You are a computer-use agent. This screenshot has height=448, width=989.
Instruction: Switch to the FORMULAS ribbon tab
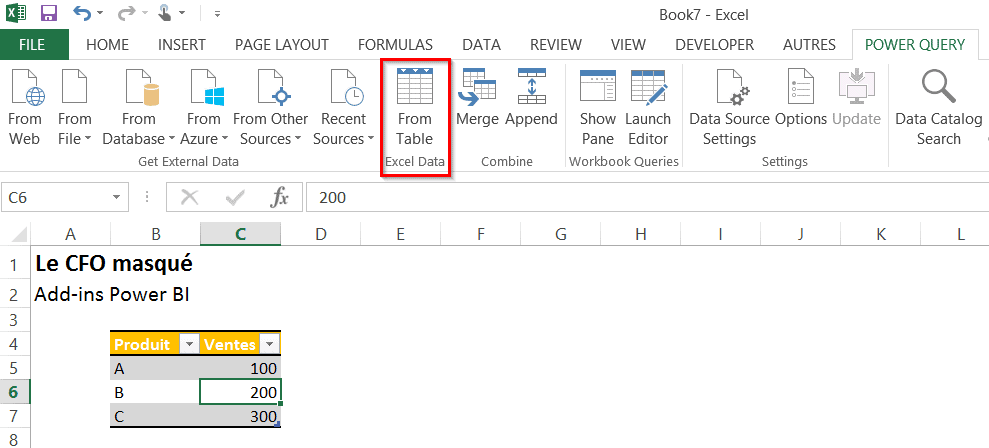[395, 45]
